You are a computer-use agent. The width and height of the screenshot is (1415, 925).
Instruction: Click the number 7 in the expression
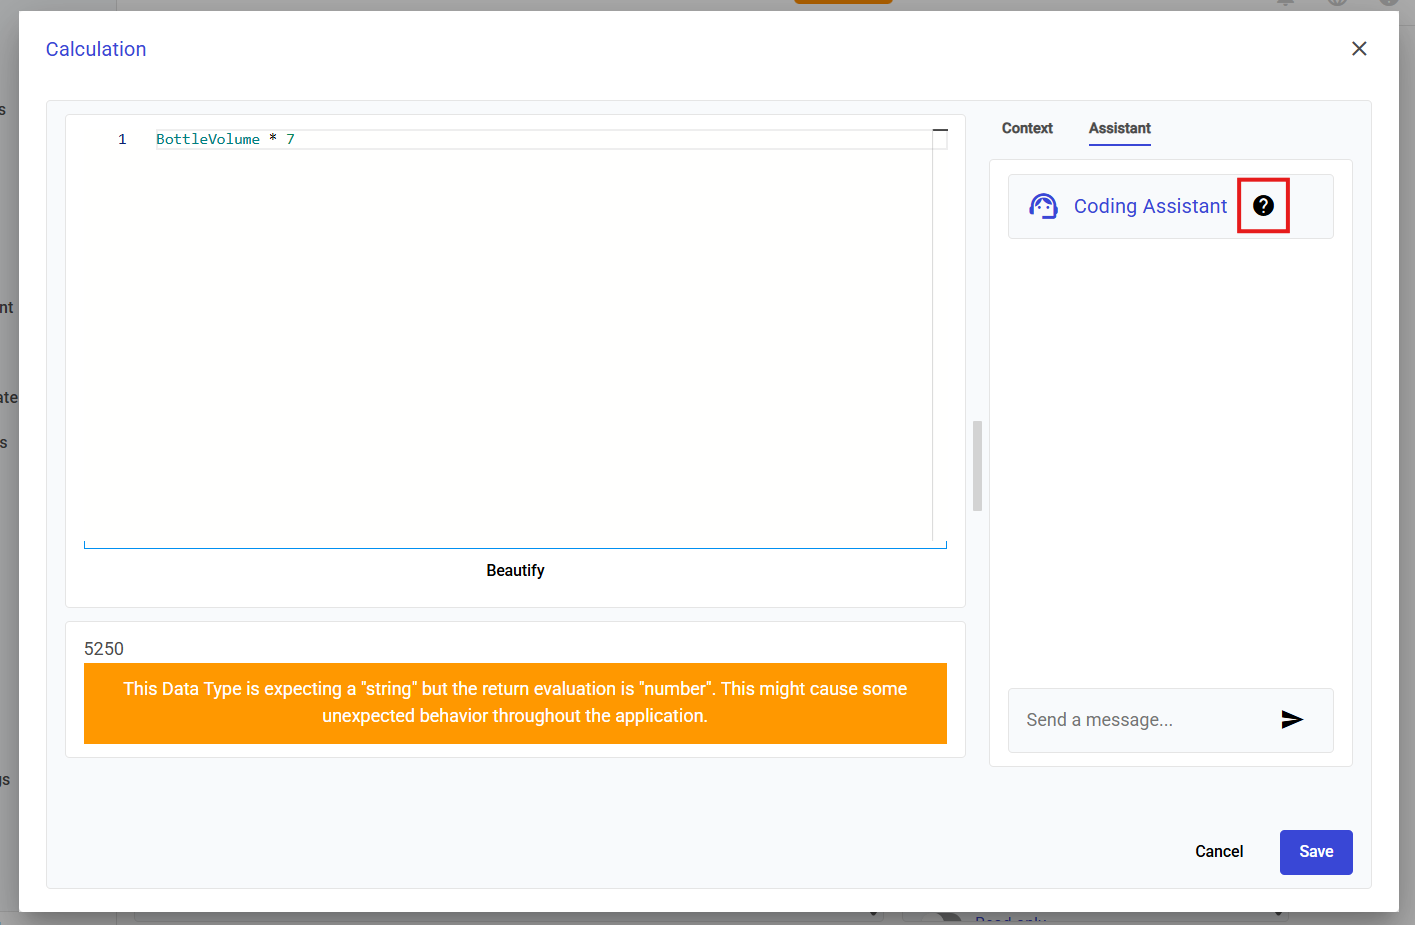[290, 139]
